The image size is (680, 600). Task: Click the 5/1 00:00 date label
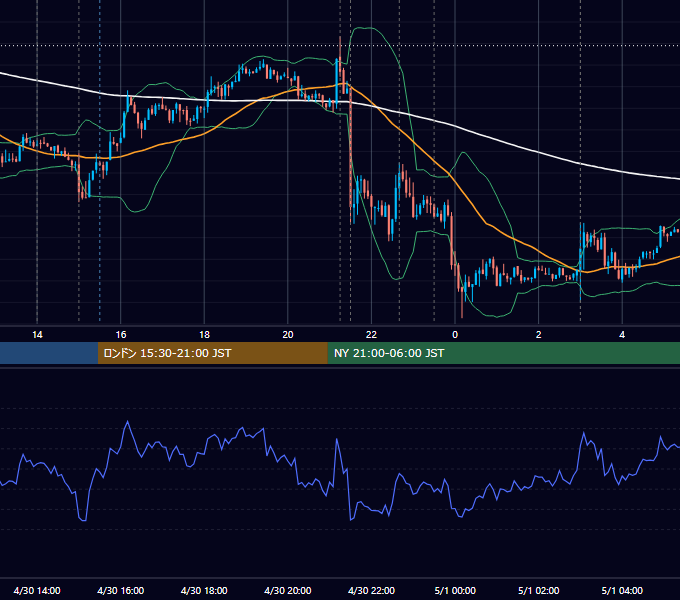pos(455,590)
